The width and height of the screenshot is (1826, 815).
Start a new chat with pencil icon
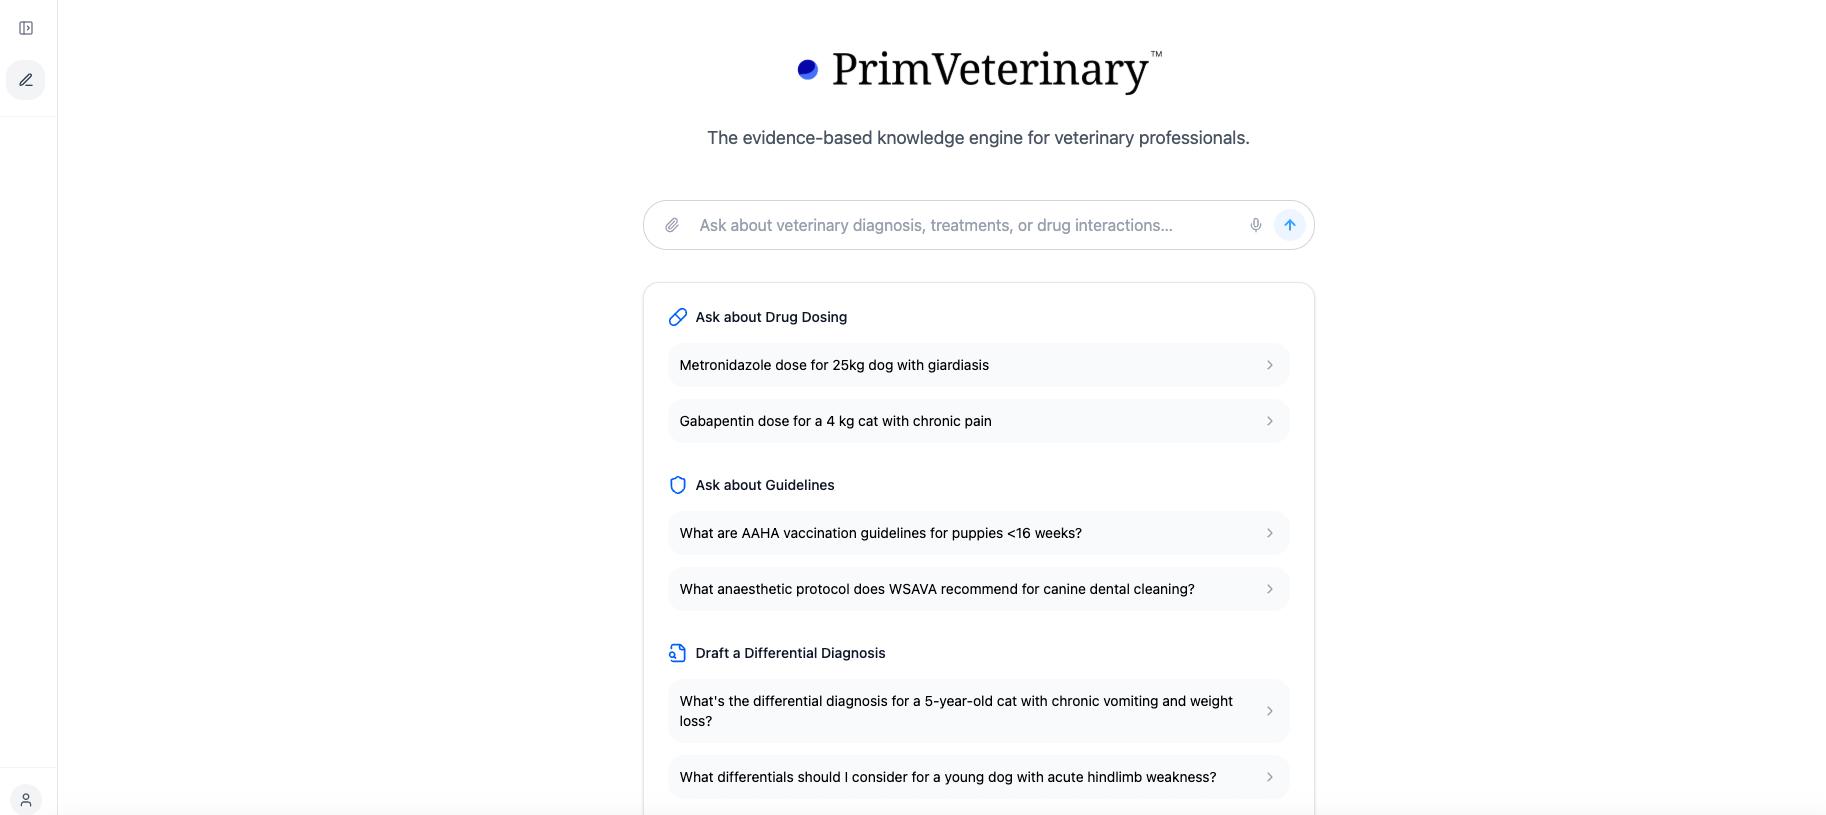26,80
